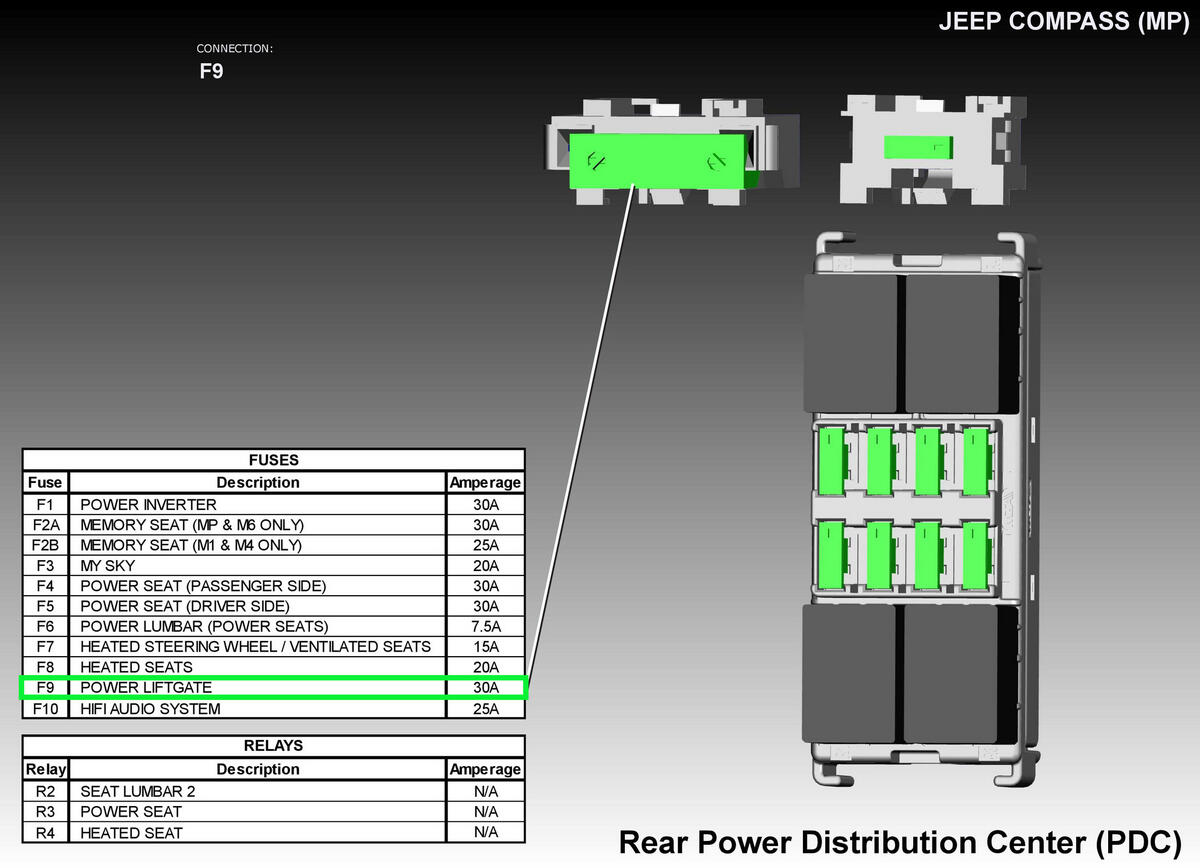Click the 'CONNECTION:' label
Viewport: 1200px width, 868px height.
235,48
